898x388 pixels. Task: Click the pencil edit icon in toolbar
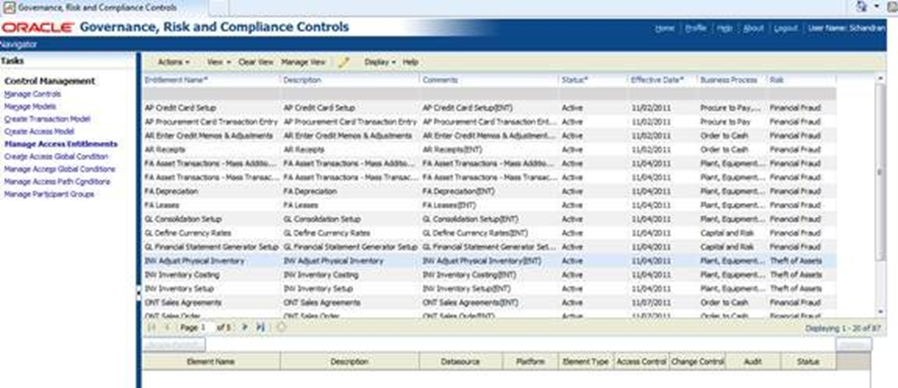344,62
